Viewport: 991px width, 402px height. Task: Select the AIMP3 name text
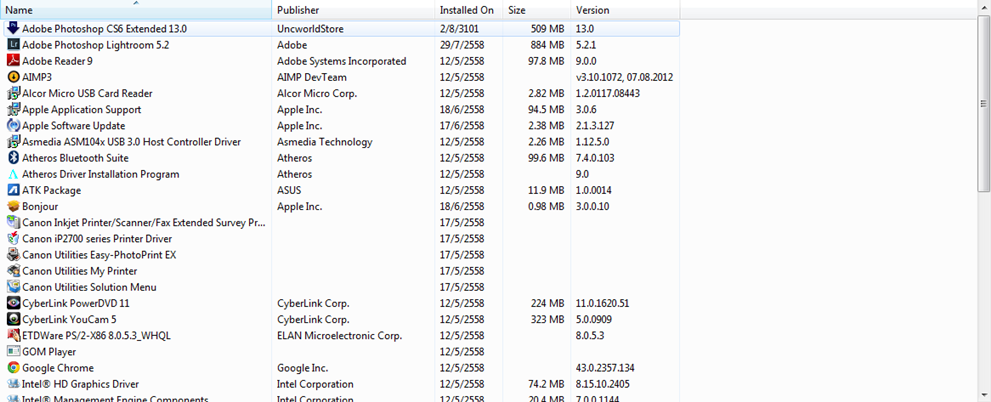coord(37,77)
